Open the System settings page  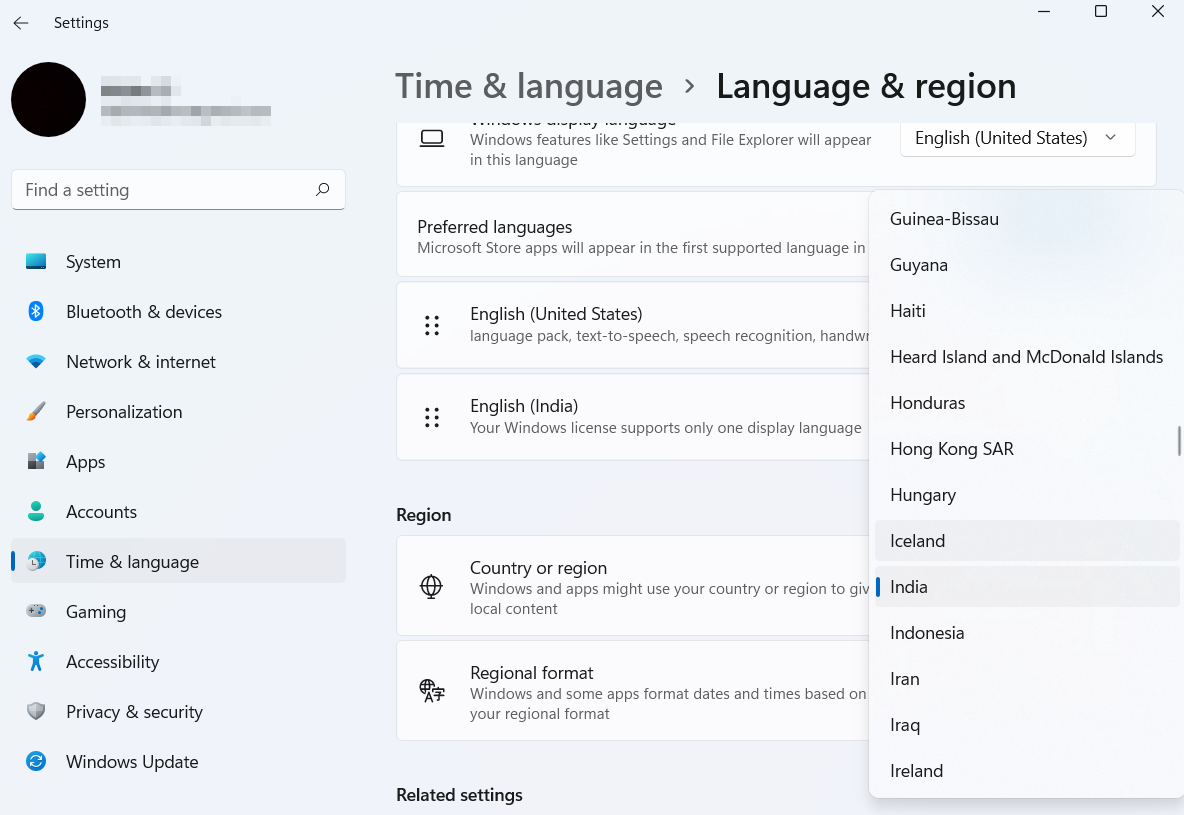coord(93,262)
